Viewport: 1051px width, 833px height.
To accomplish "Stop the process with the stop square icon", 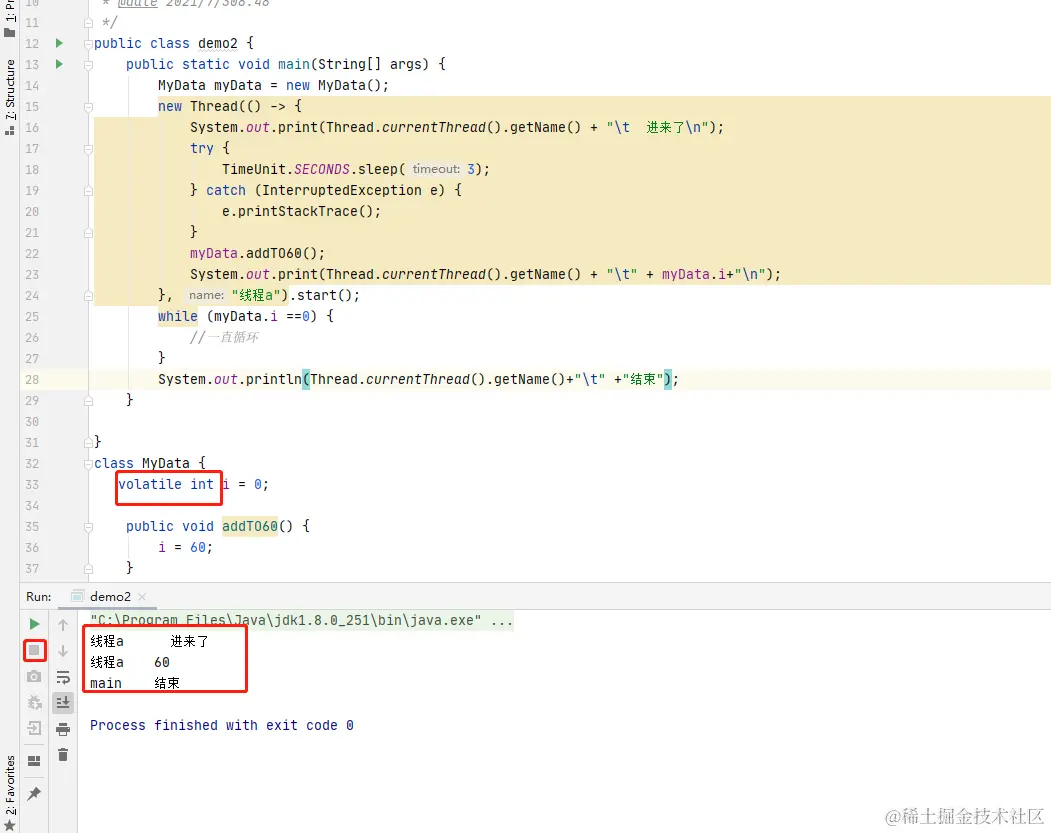I will tap(34, 650).
